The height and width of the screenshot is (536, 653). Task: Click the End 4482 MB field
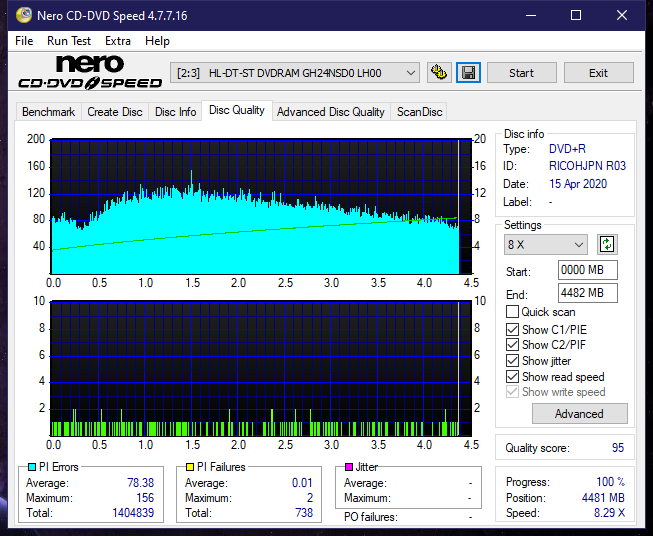click(x=588, y=293)
